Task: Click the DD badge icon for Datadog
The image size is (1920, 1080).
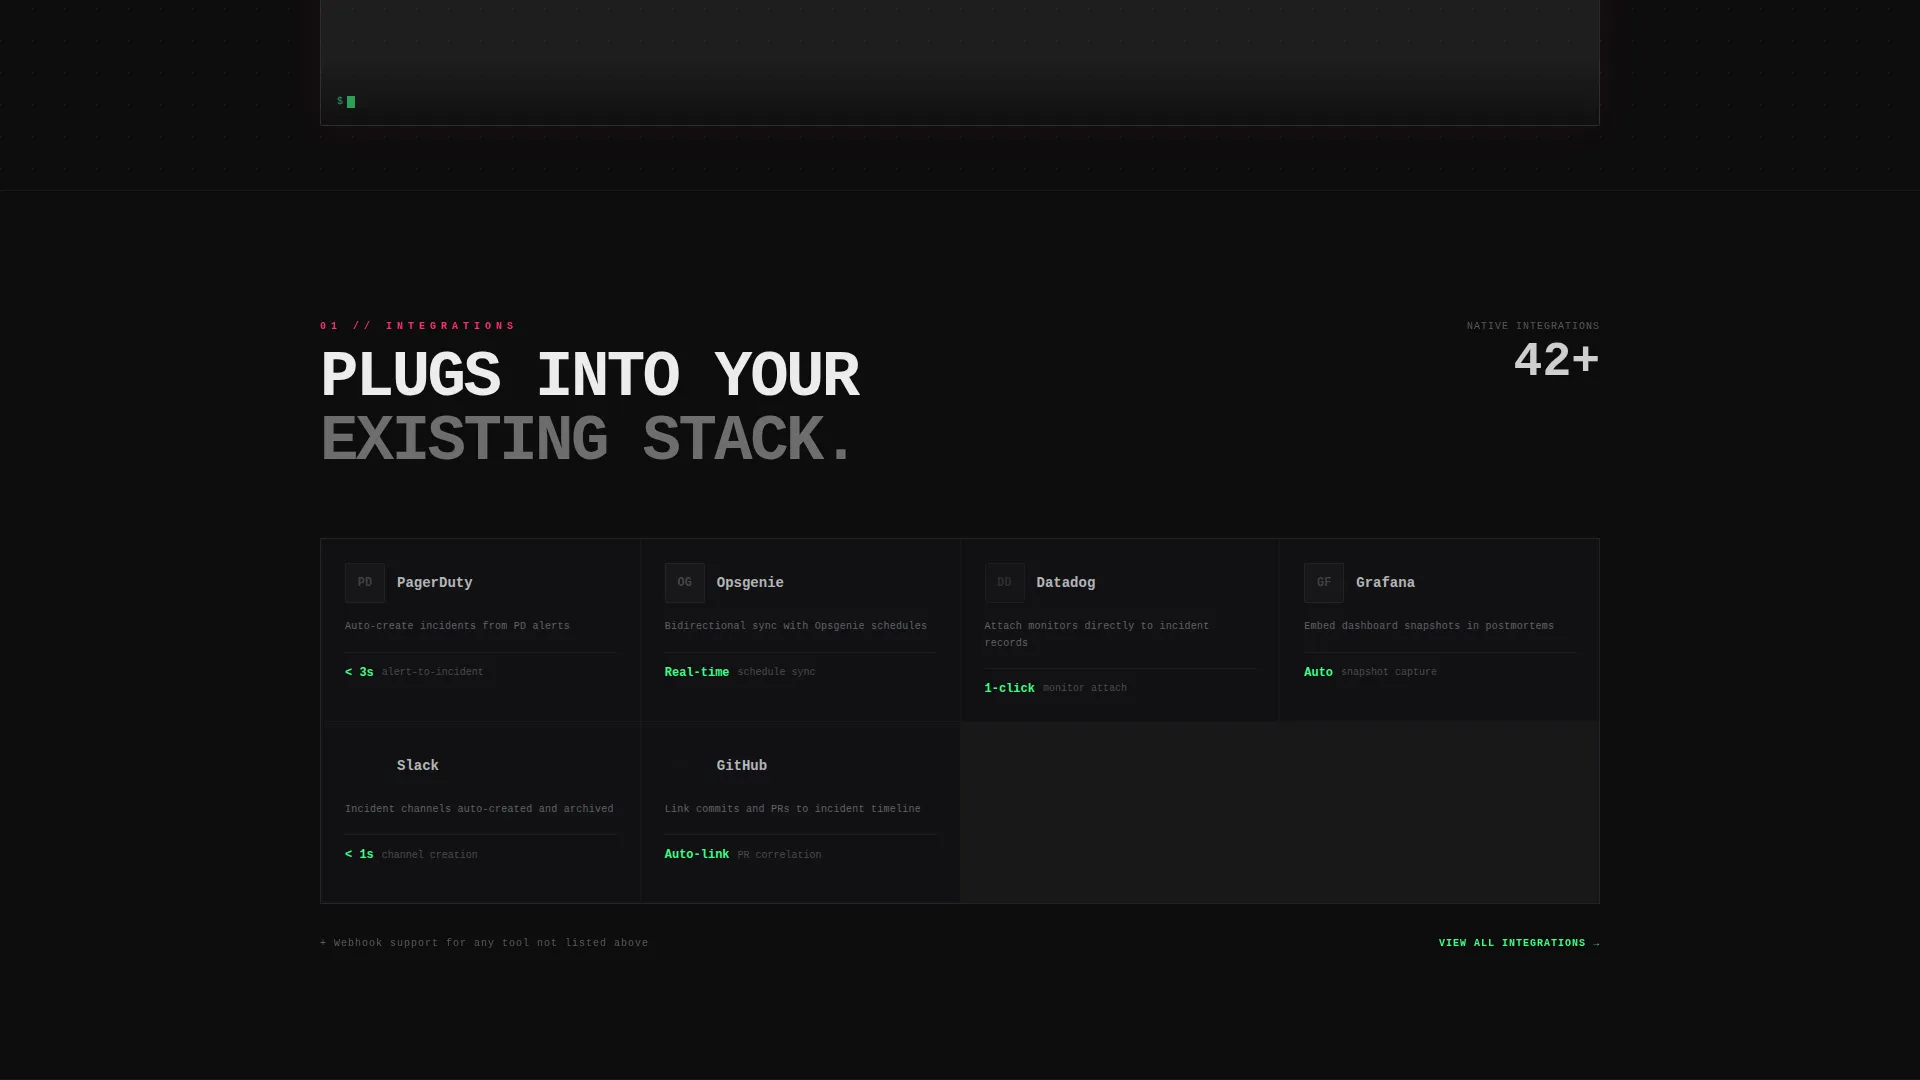Action: 1005,583
